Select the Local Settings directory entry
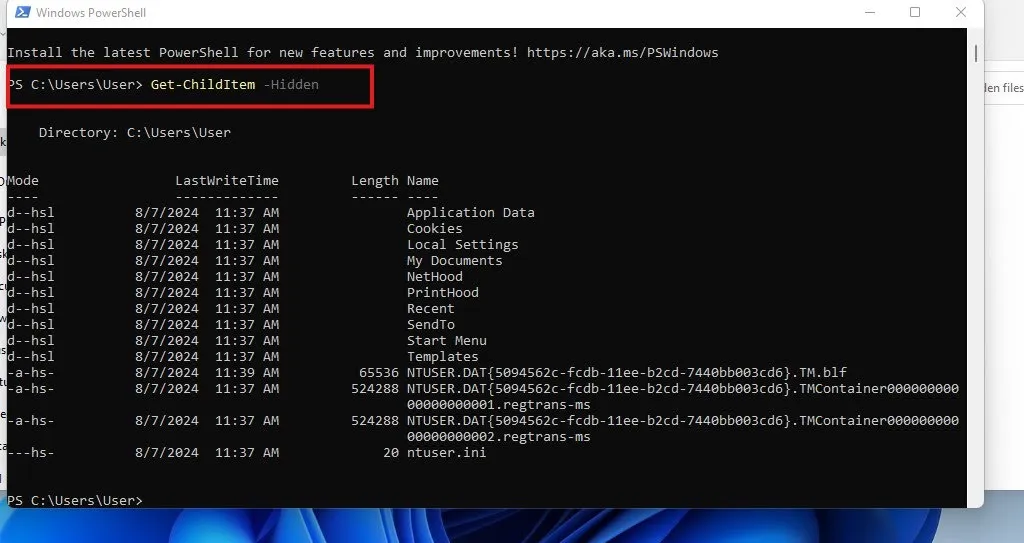 pyautogui.click(x=462, y=245)
